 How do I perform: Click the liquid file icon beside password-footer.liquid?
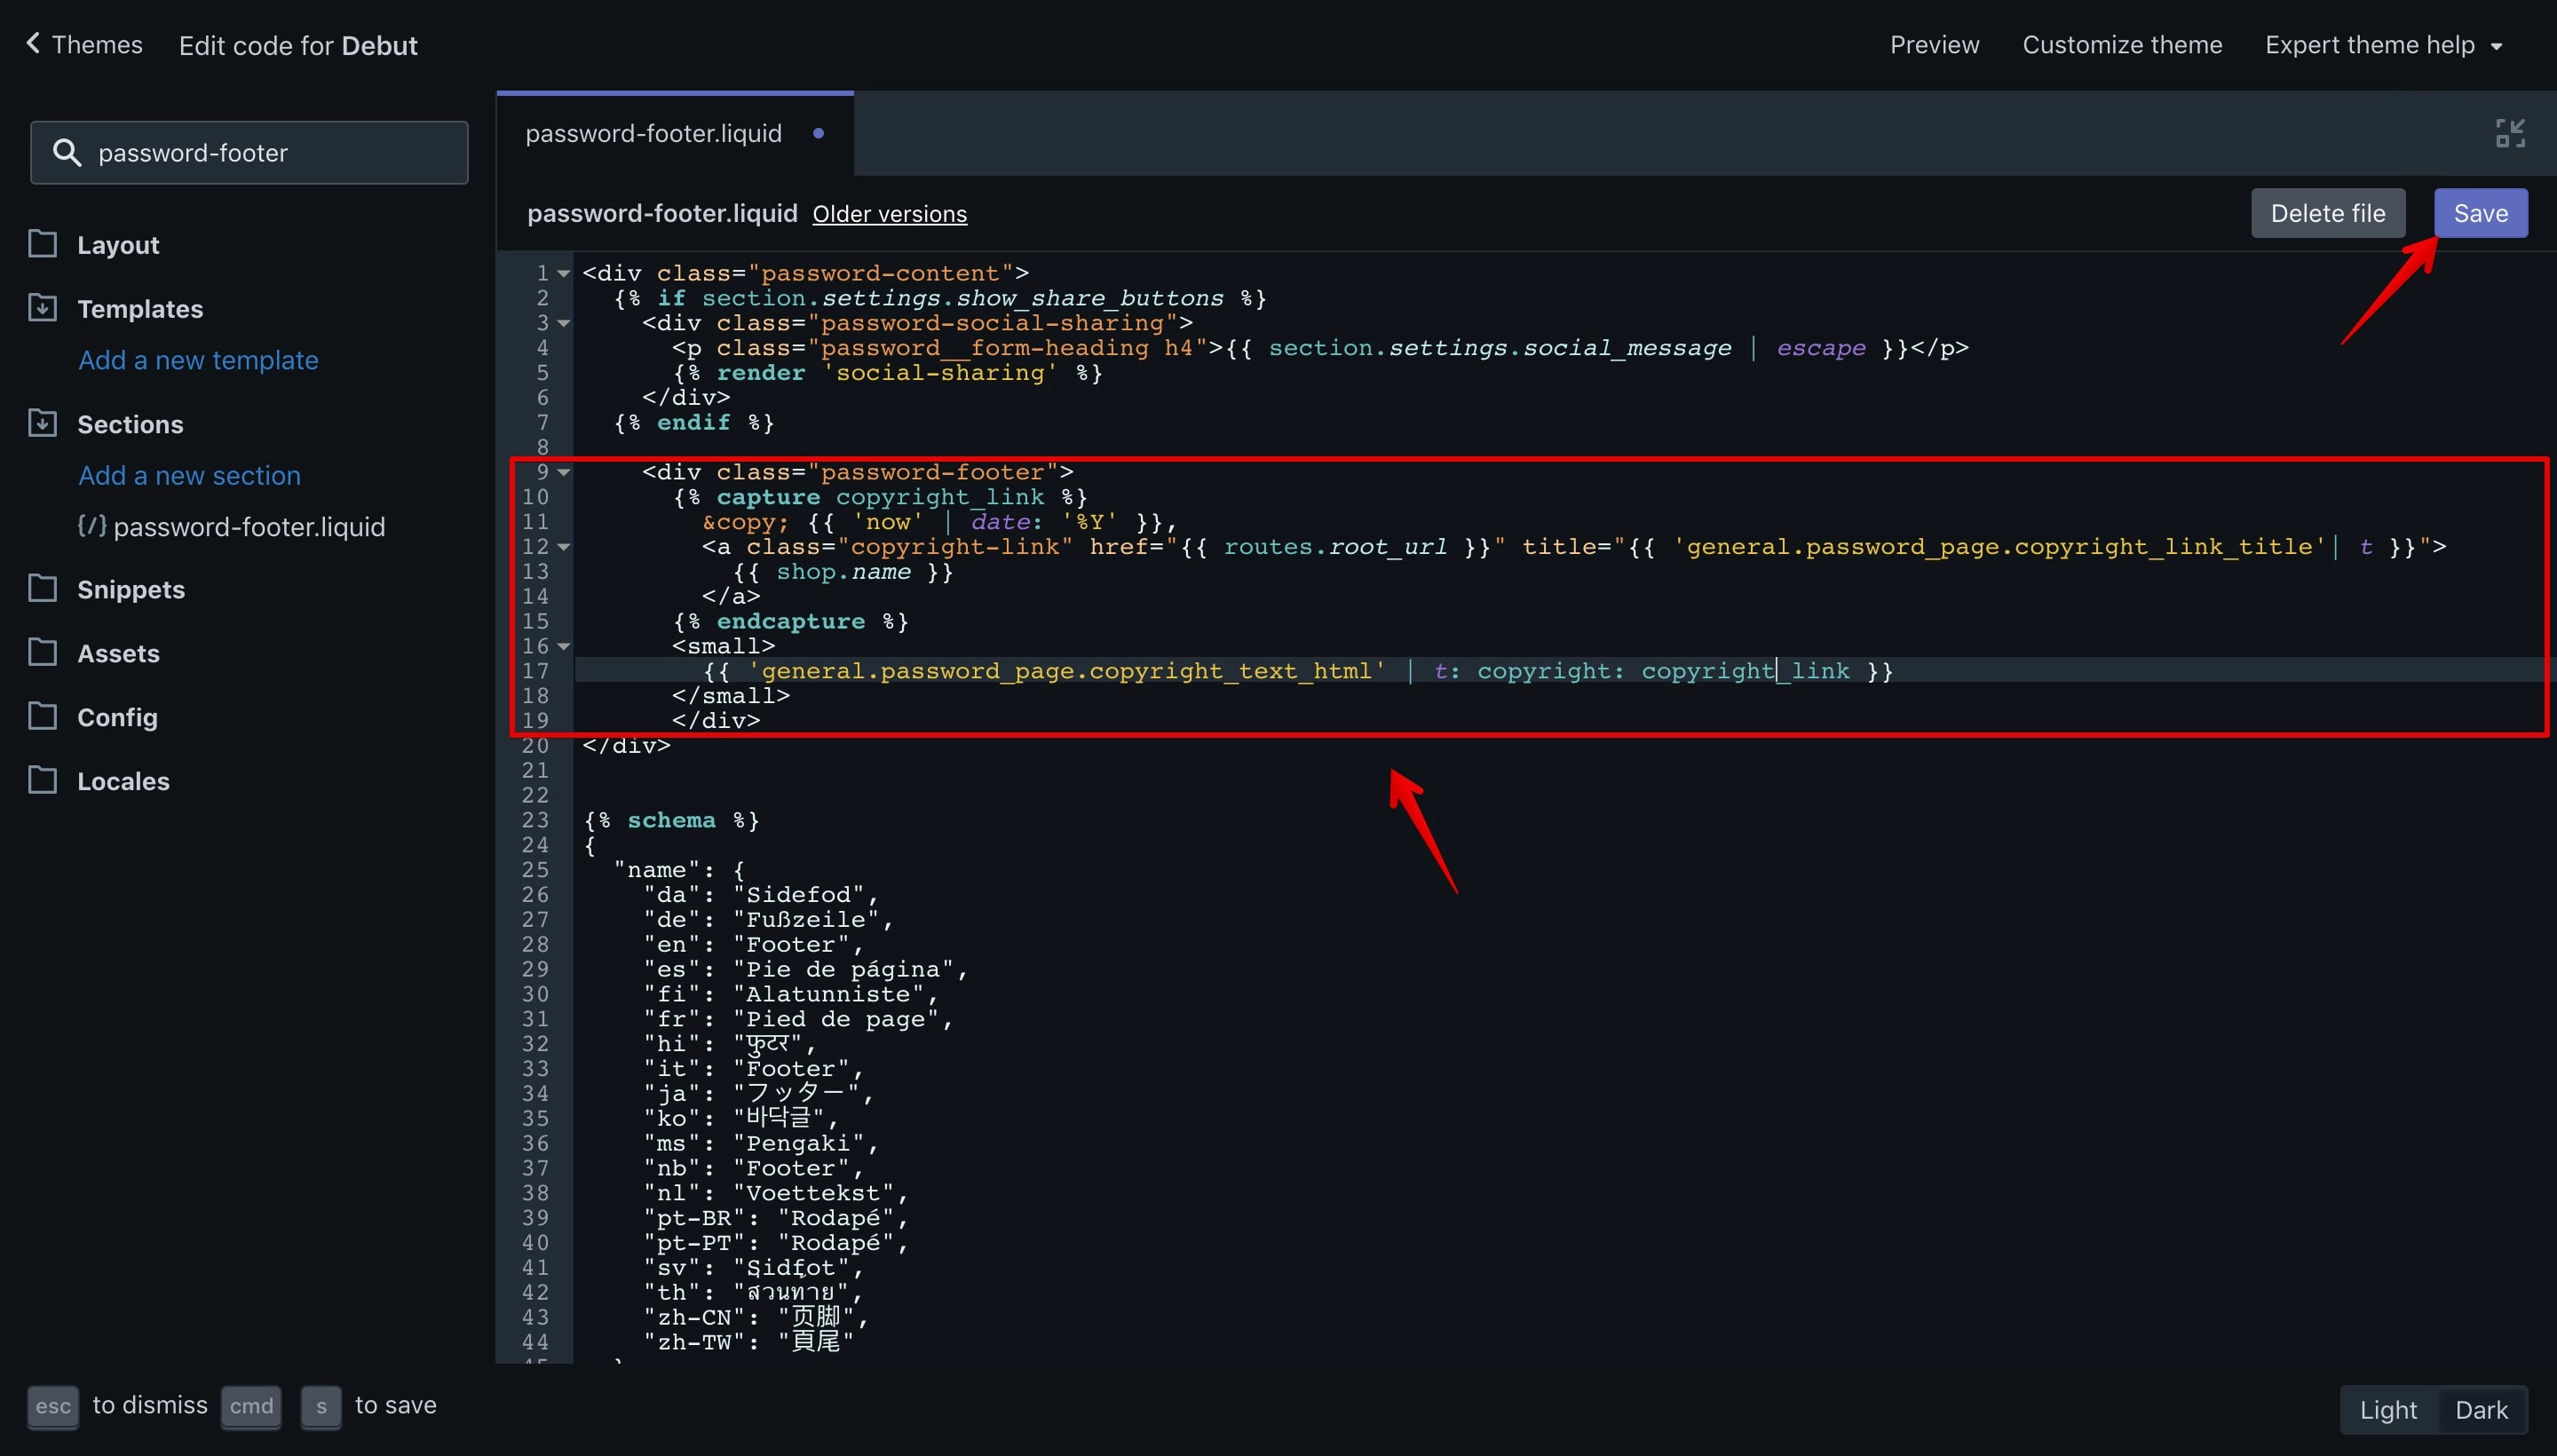click(x=92, y=526)
